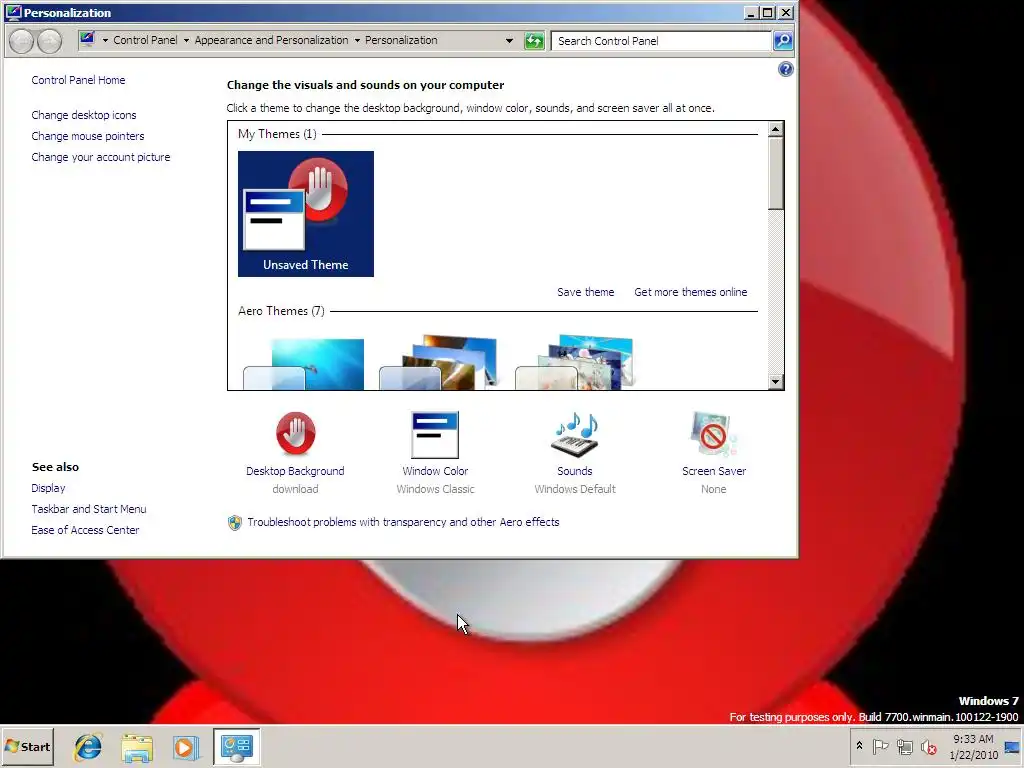This screenshot has width=1024, height=768.
Task: Open Action Center flag icon in tray
Action: point(880,746)
